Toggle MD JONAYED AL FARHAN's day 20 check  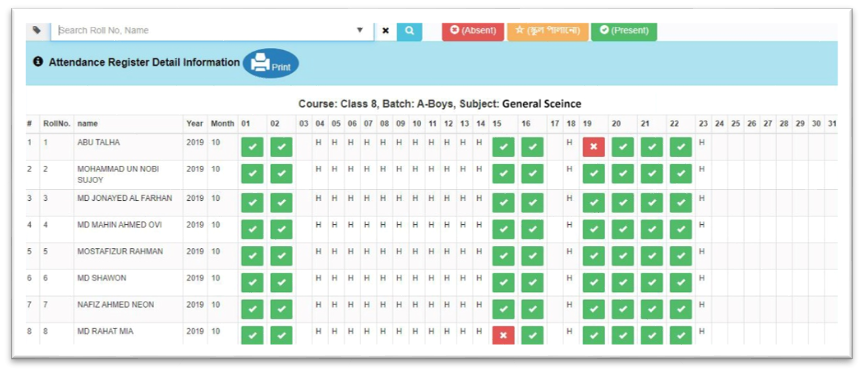pos(622,203)
